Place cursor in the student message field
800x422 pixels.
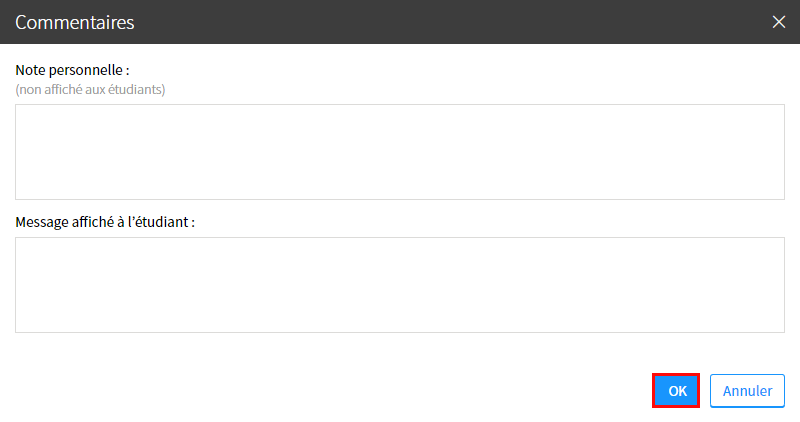pyautogui.click(x=400, y=285)
